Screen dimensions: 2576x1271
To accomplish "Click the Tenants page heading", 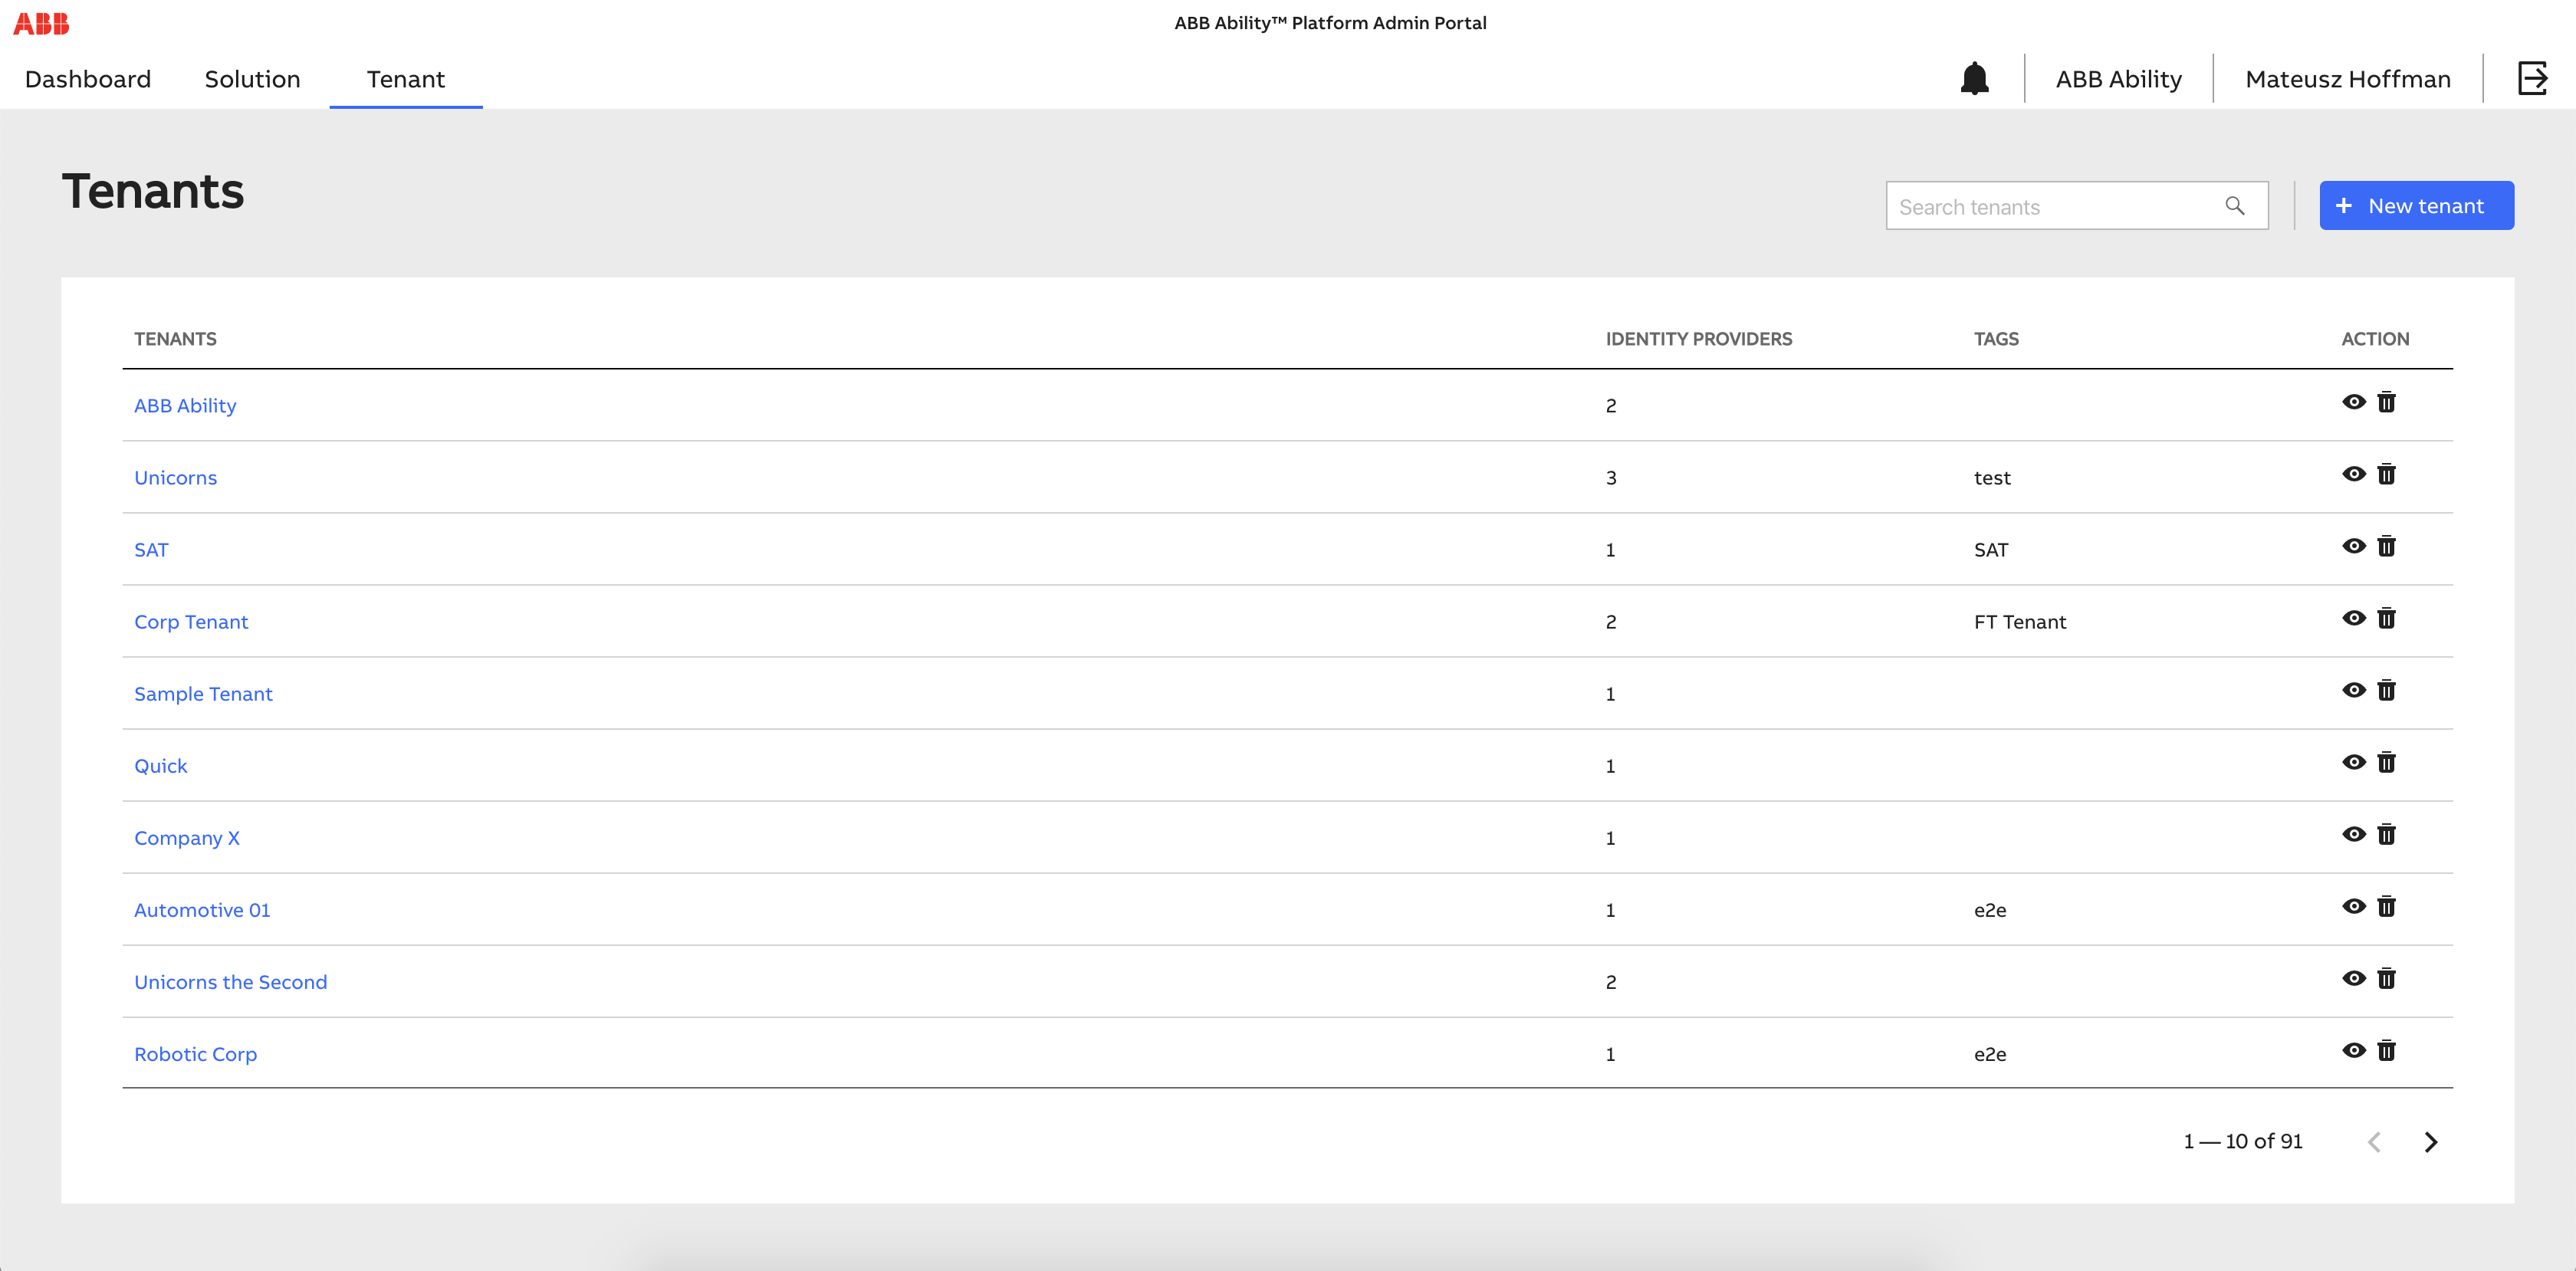I will coord(152,191).
